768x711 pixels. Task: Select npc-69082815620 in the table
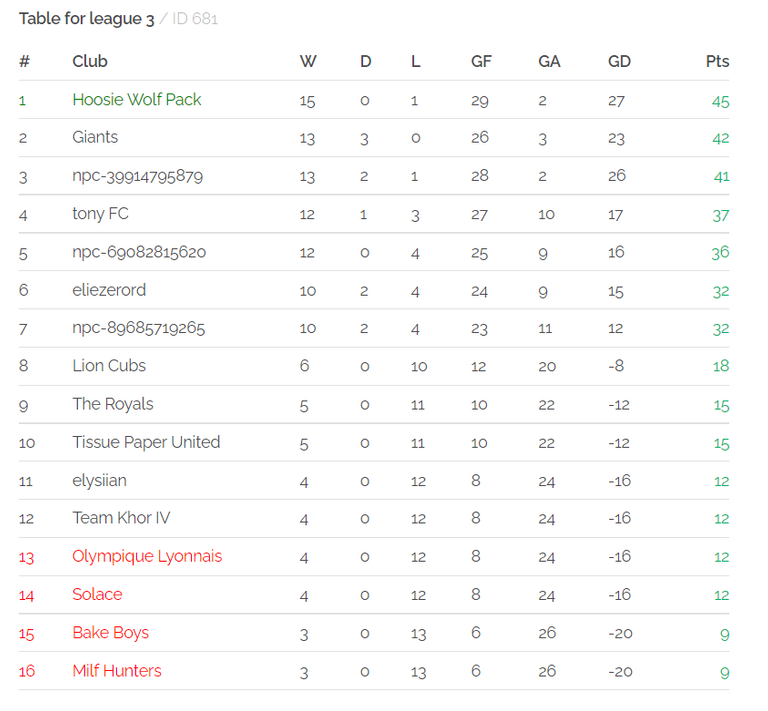point(139,252)
